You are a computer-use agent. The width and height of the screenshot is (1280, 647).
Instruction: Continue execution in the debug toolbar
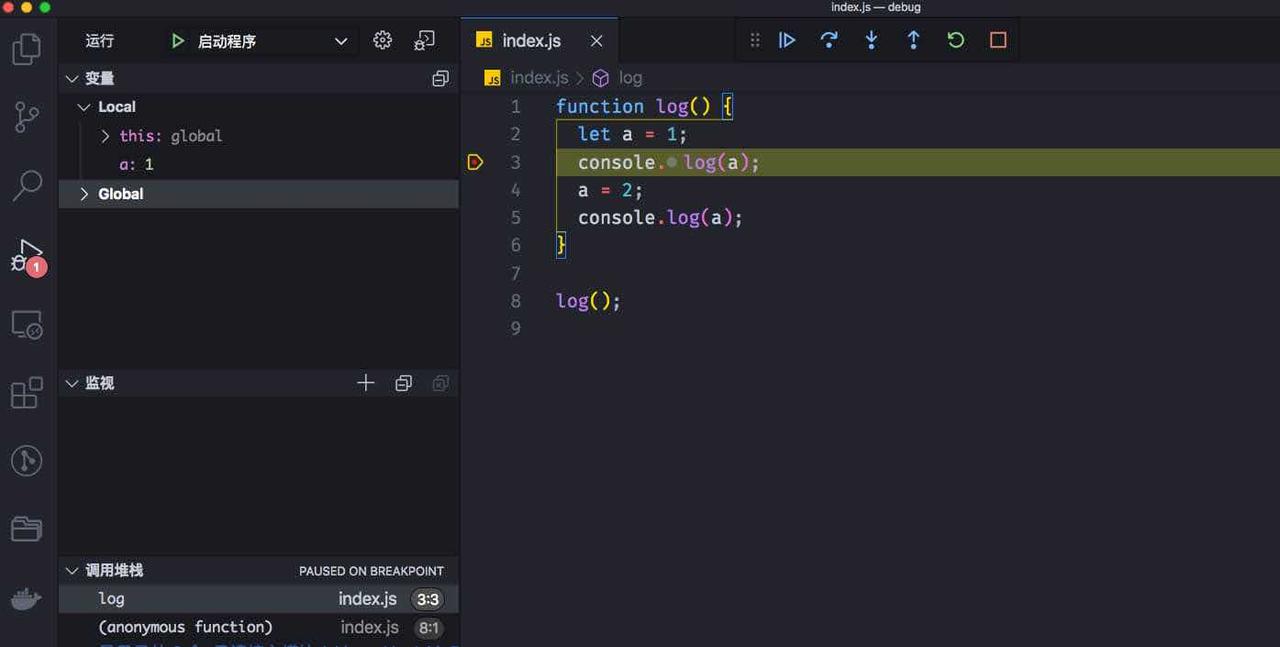tap(787, 39)
